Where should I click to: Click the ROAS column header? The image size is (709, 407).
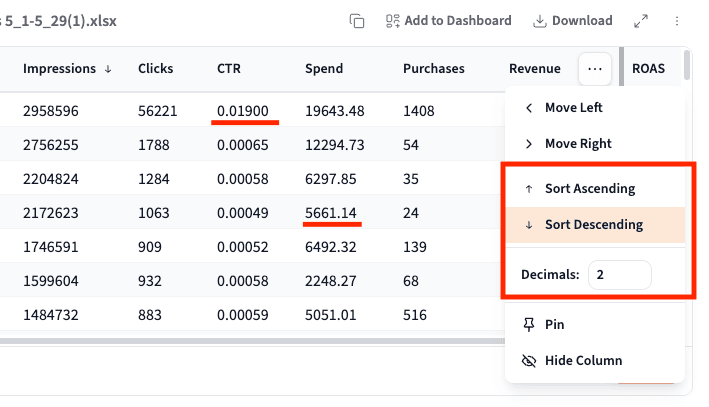tap(648, 69)
